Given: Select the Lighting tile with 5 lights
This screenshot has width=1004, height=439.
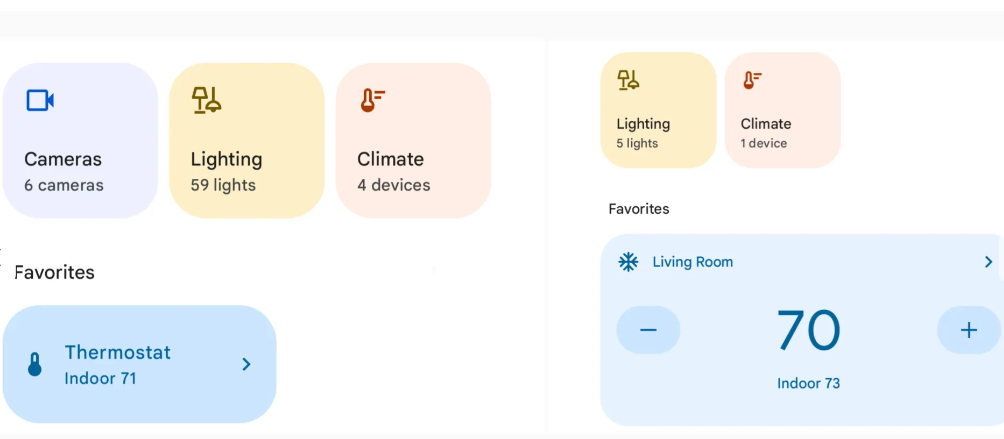Looking at the screenshot, I should (x=658, y=110).
